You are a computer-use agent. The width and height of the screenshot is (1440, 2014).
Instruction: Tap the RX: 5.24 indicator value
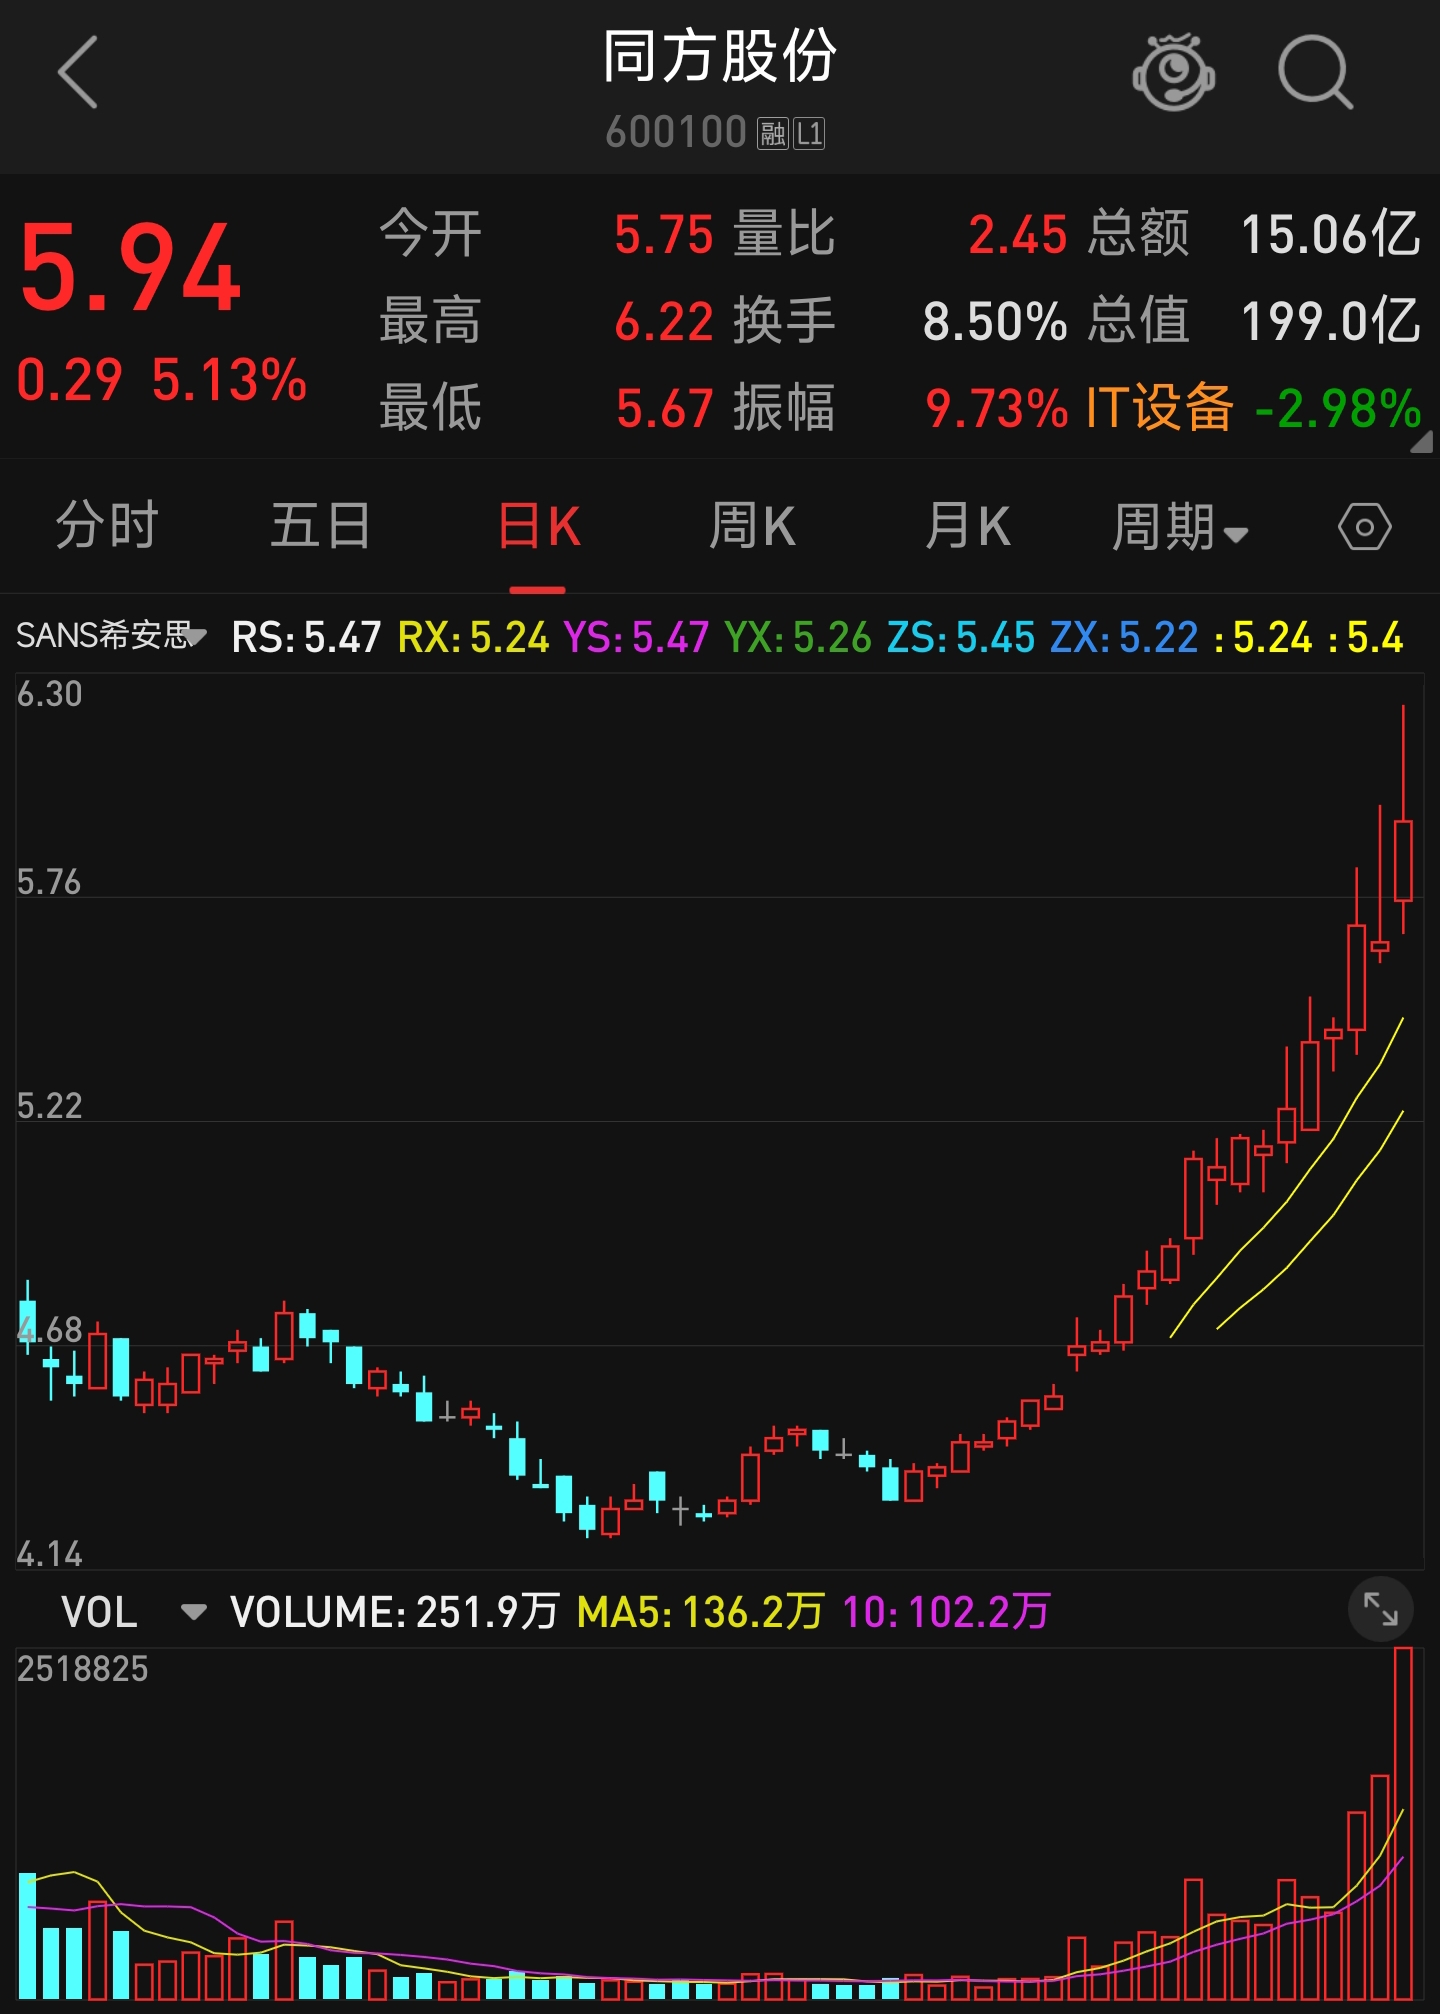pos(473,637)
